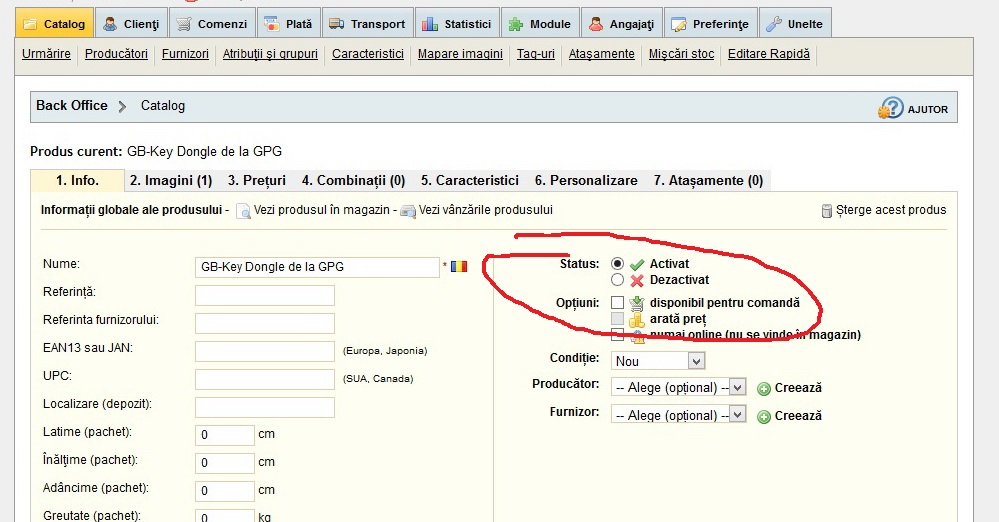Open the Tag-uri submenu link
The height and width of the screenshot is (522, 999).
pyautogui.click(x=536, y=54)
